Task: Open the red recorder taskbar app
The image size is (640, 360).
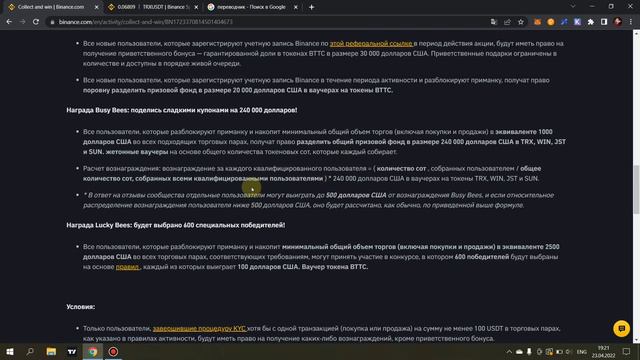Action: pos(113,351)
